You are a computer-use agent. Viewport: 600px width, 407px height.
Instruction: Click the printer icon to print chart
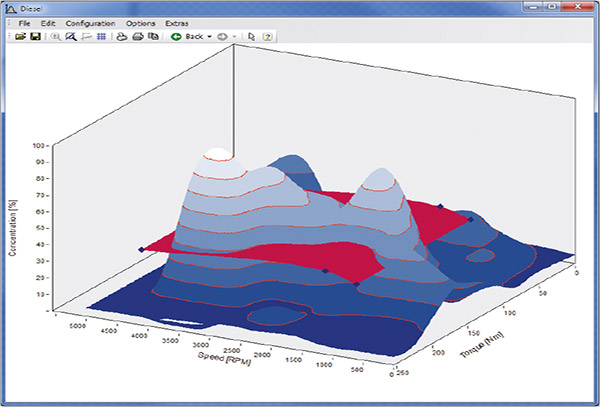pos(138,36)
